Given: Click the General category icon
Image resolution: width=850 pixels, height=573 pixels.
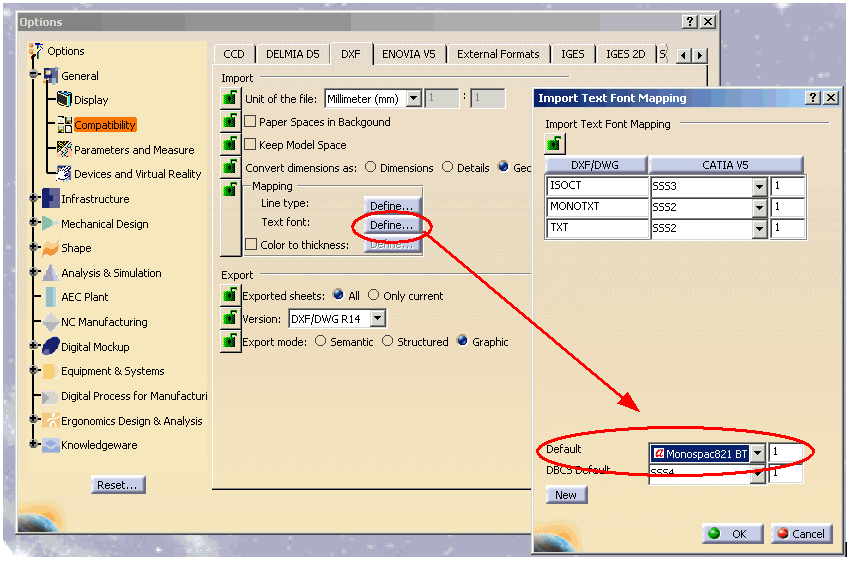Looking at the screenshot, I should point(51,75).
